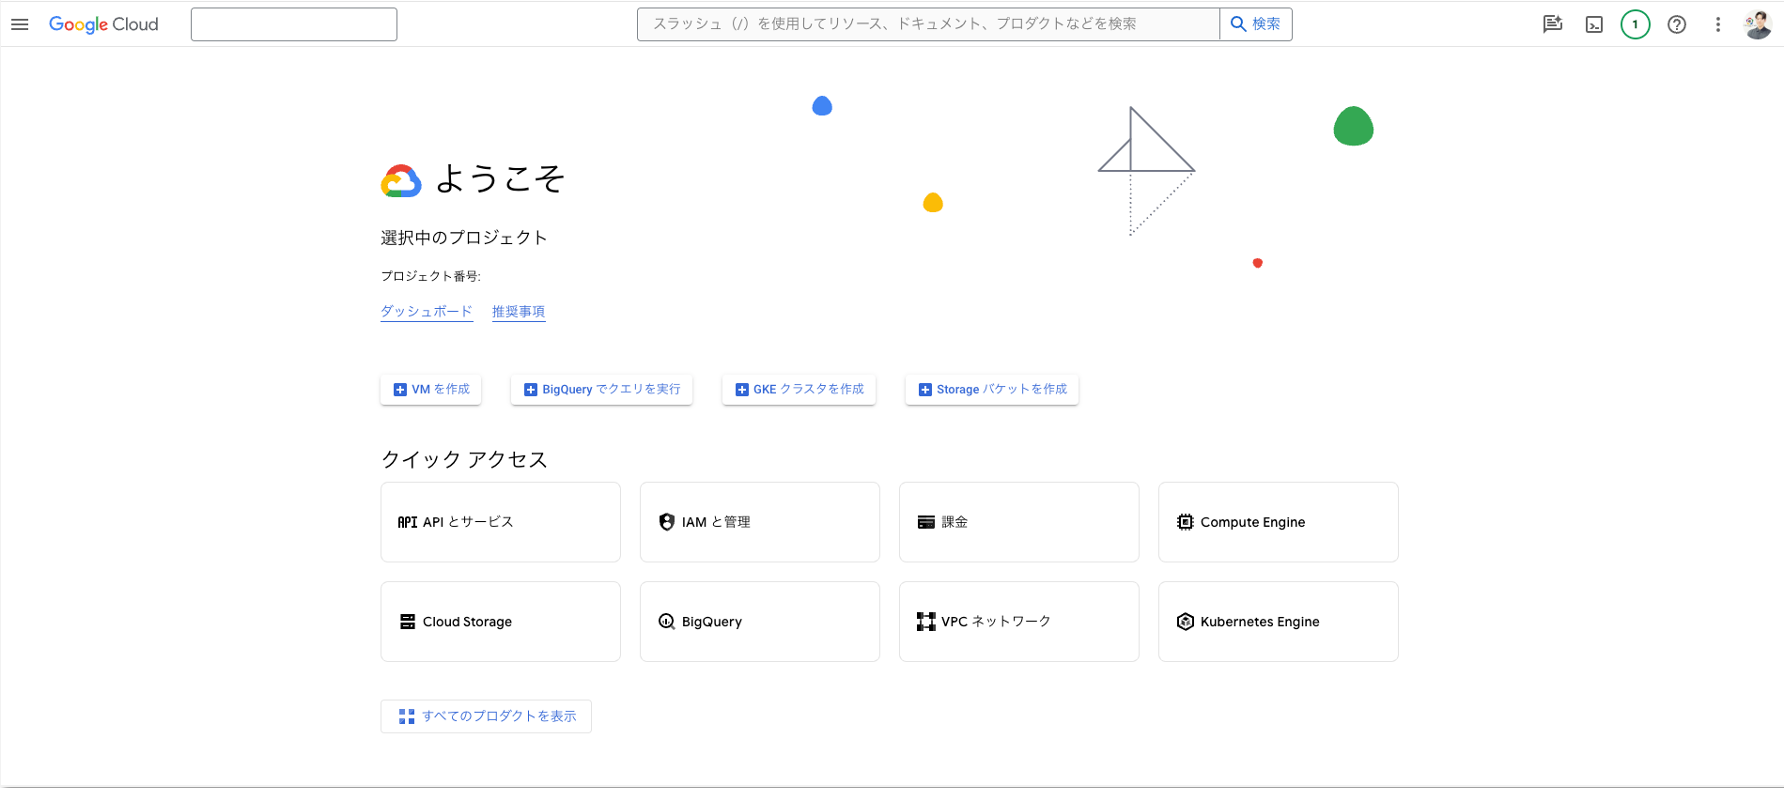Open the Compute Engine card
This screenshot has height=788, width=1784.
coord(1277,522)
